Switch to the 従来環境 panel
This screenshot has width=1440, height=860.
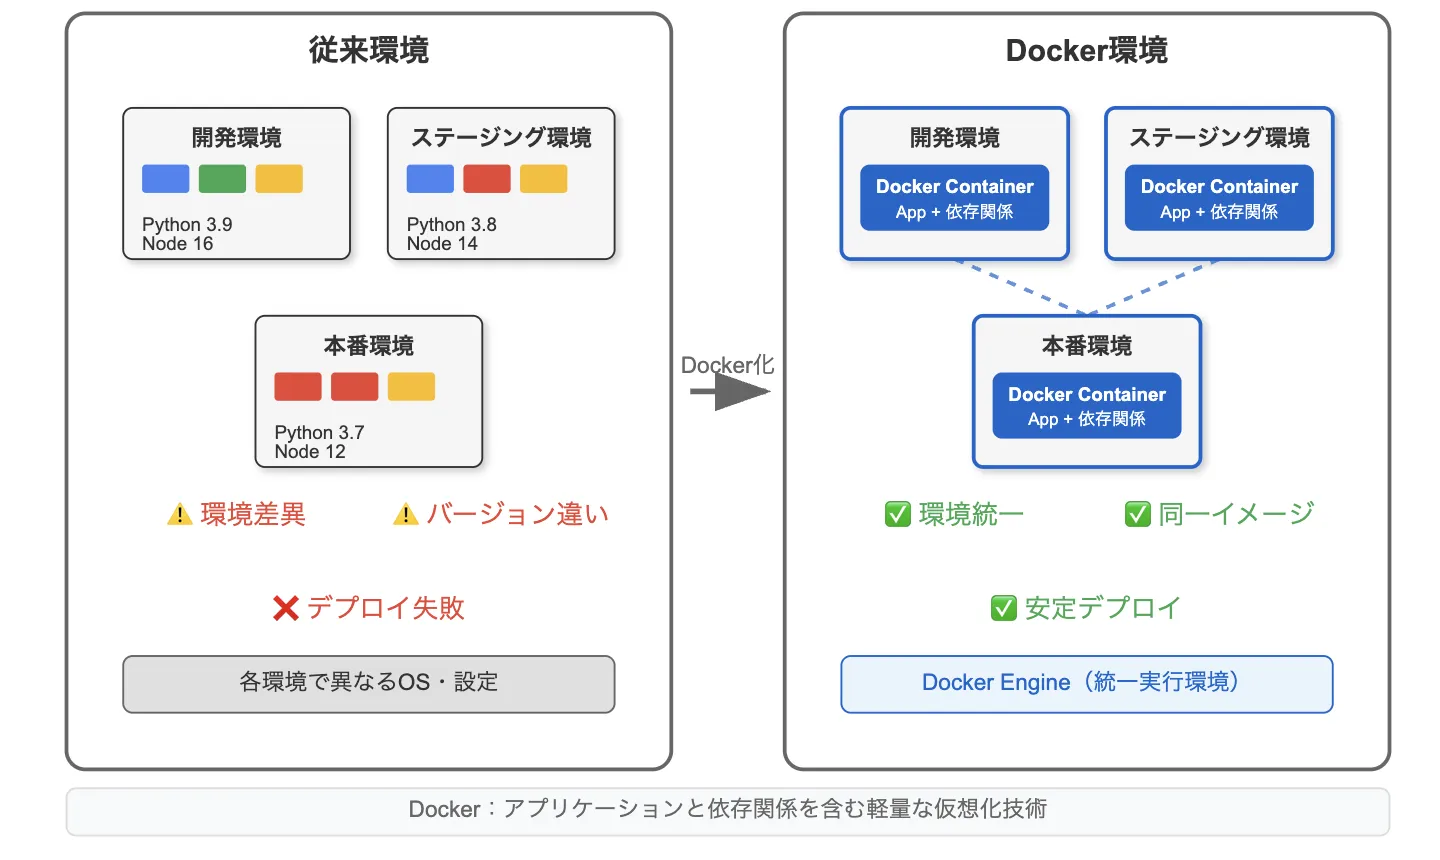pos(369,50)
